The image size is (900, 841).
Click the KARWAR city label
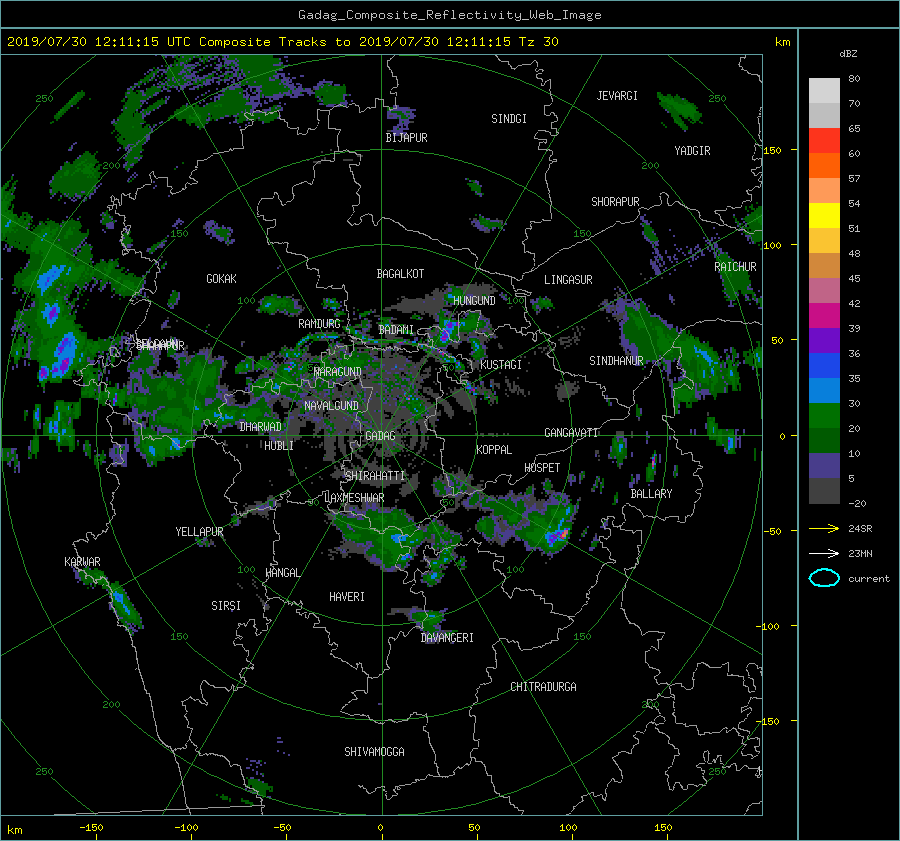point(82,562)
